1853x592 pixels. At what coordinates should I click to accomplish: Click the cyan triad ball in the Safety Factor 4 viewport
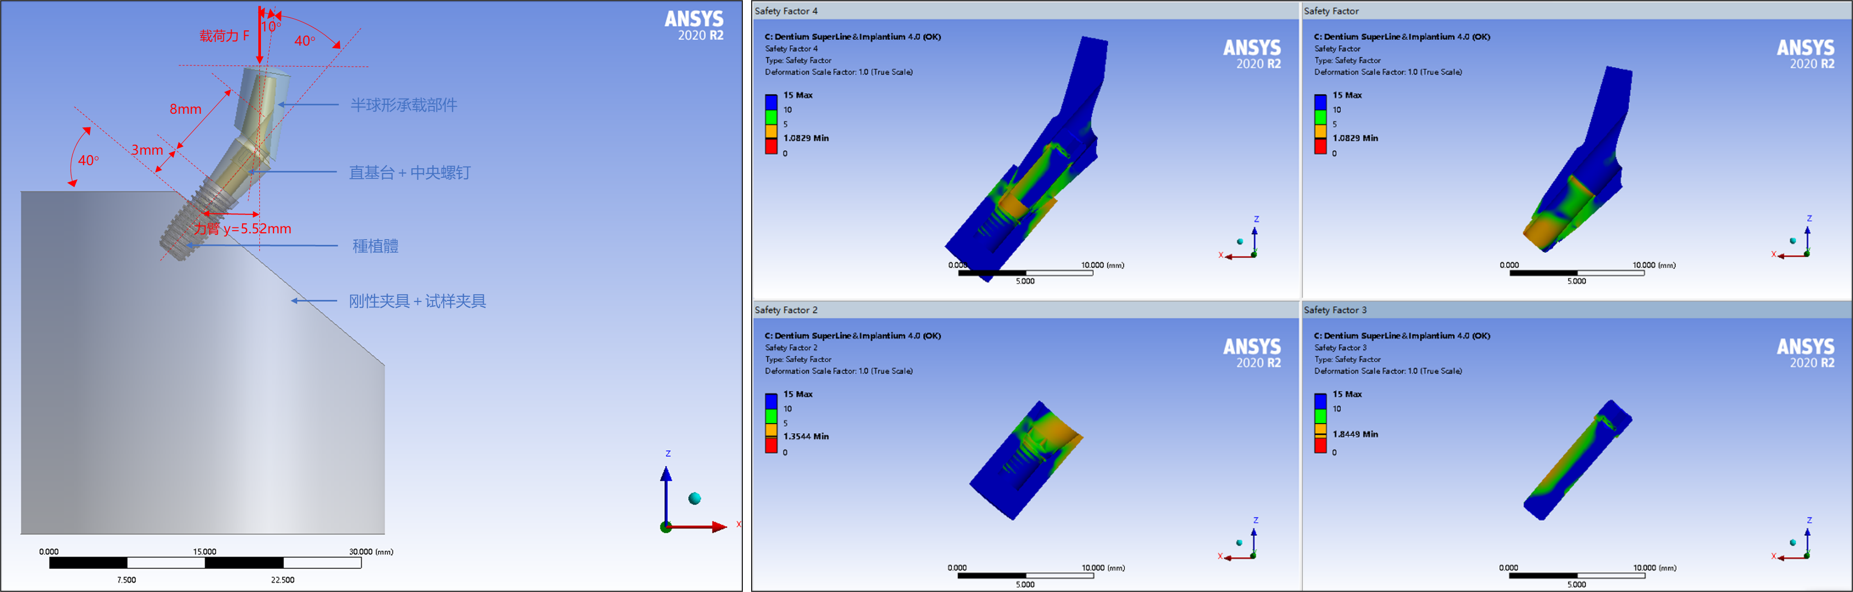coord(1240,242)
